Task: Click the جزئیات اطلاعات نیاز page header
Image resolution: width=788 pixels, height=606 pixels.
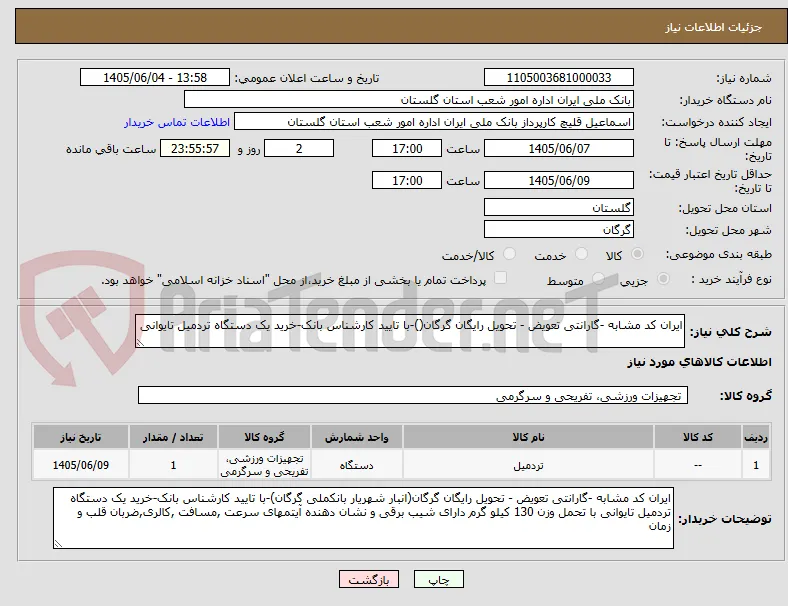Action: 714,27
